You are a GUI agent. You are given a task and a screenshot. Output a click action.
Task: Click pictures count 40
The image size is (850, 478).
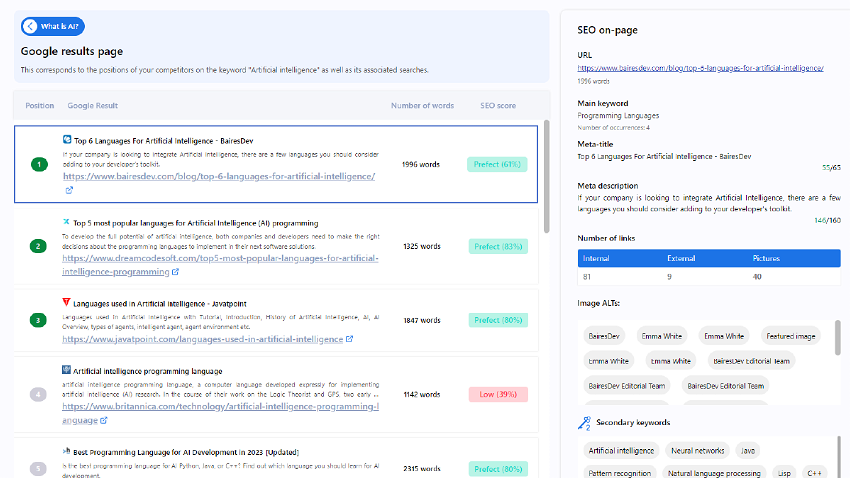tap(757, 276)
